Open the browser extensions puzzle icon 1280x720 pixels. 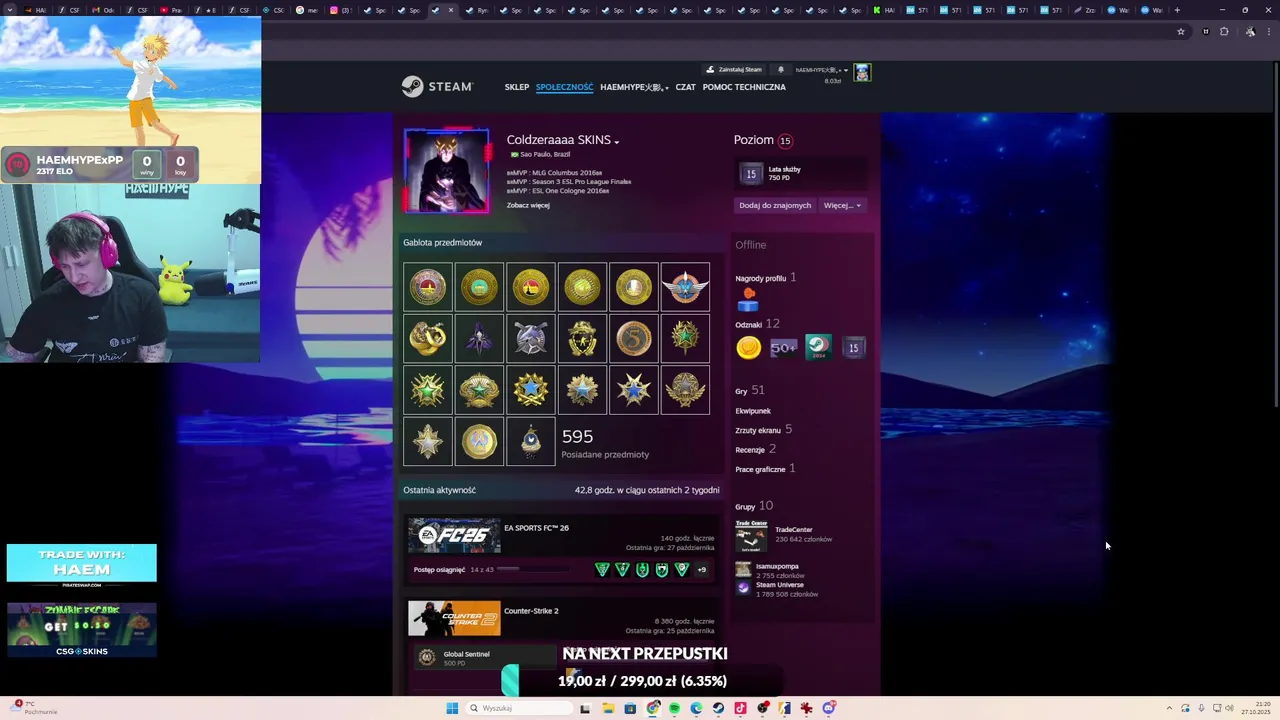pyautogui.click(x=1224, y=32)
